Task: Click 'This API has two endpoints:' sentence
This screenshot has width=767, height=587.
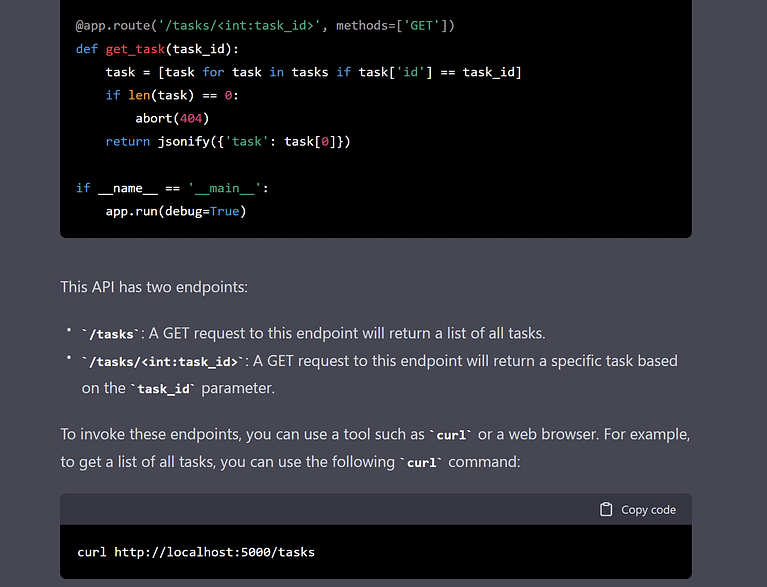Action: (x=154, y=287)
